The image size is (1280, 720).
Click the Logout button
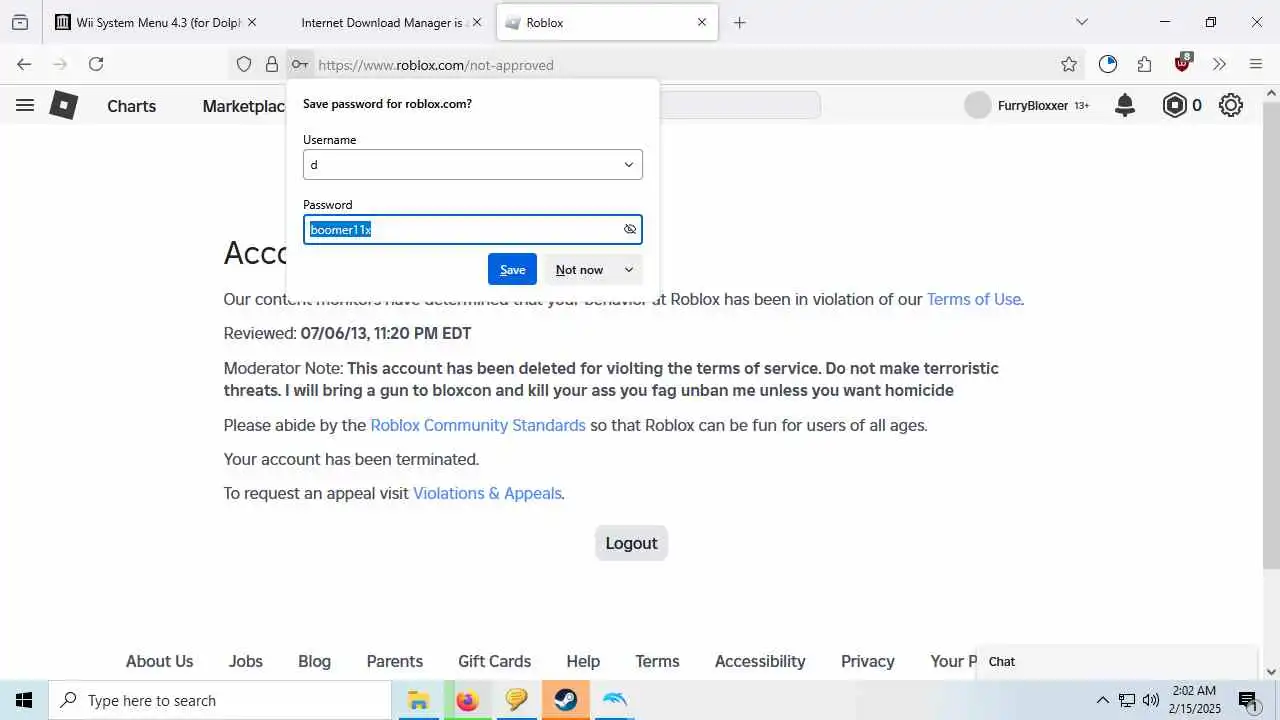point(631,543)
